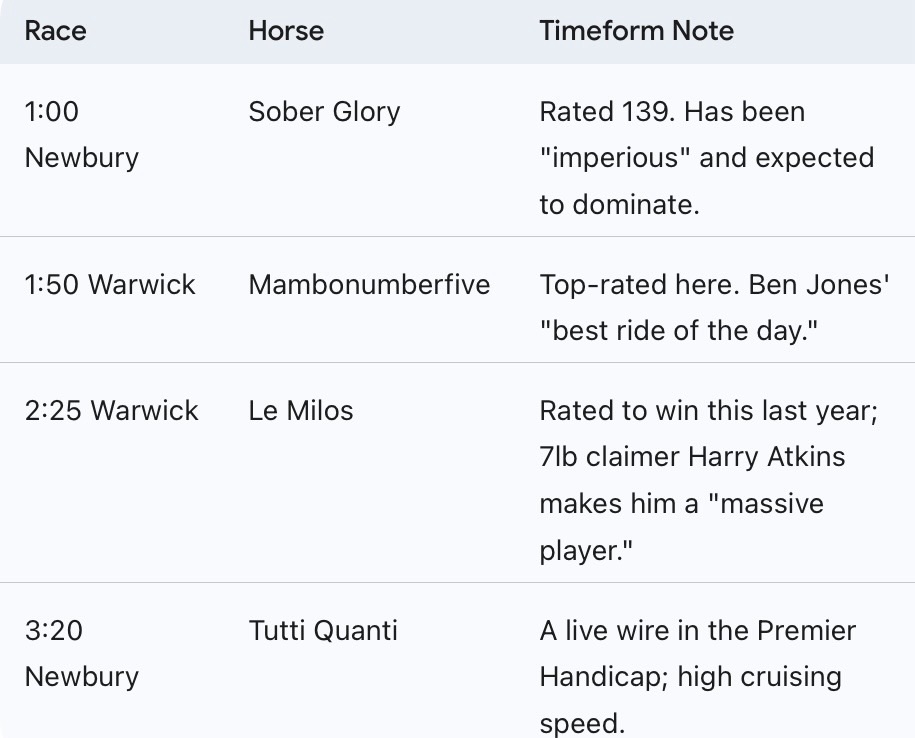Screen dimensions: 915x738
Task: Click the "Rated 139" text
Action: tap(606, 111)
